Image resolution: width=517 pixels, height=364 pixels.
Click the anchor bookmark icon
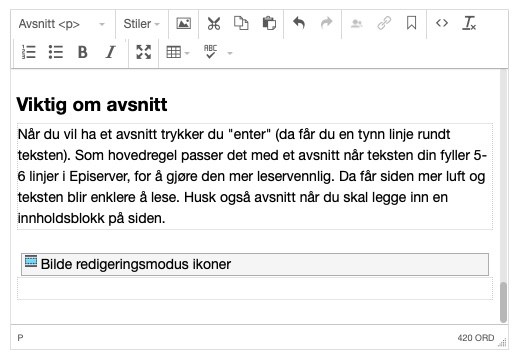[x=412, y=24]
